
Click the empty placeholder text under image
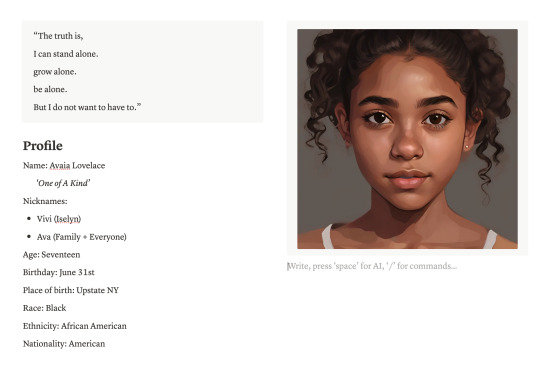372,266
